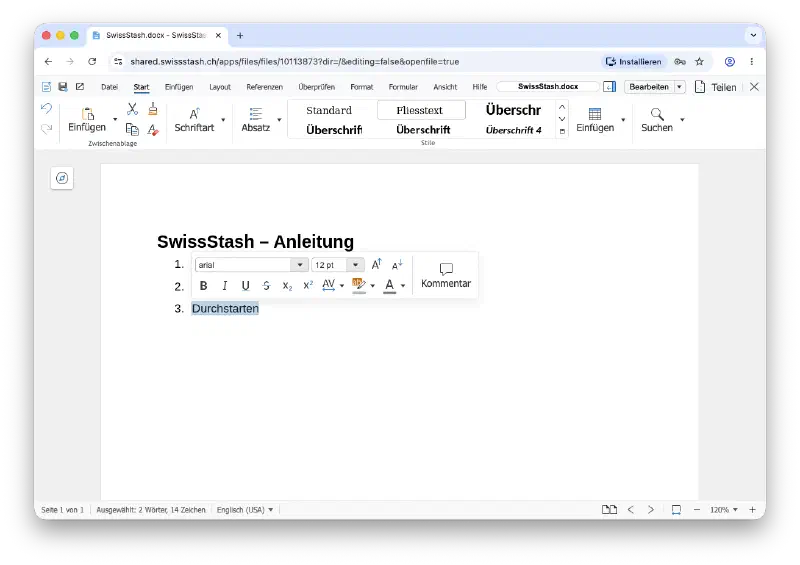Switch to the Ansicht ribbon tab

click(445, 87)
